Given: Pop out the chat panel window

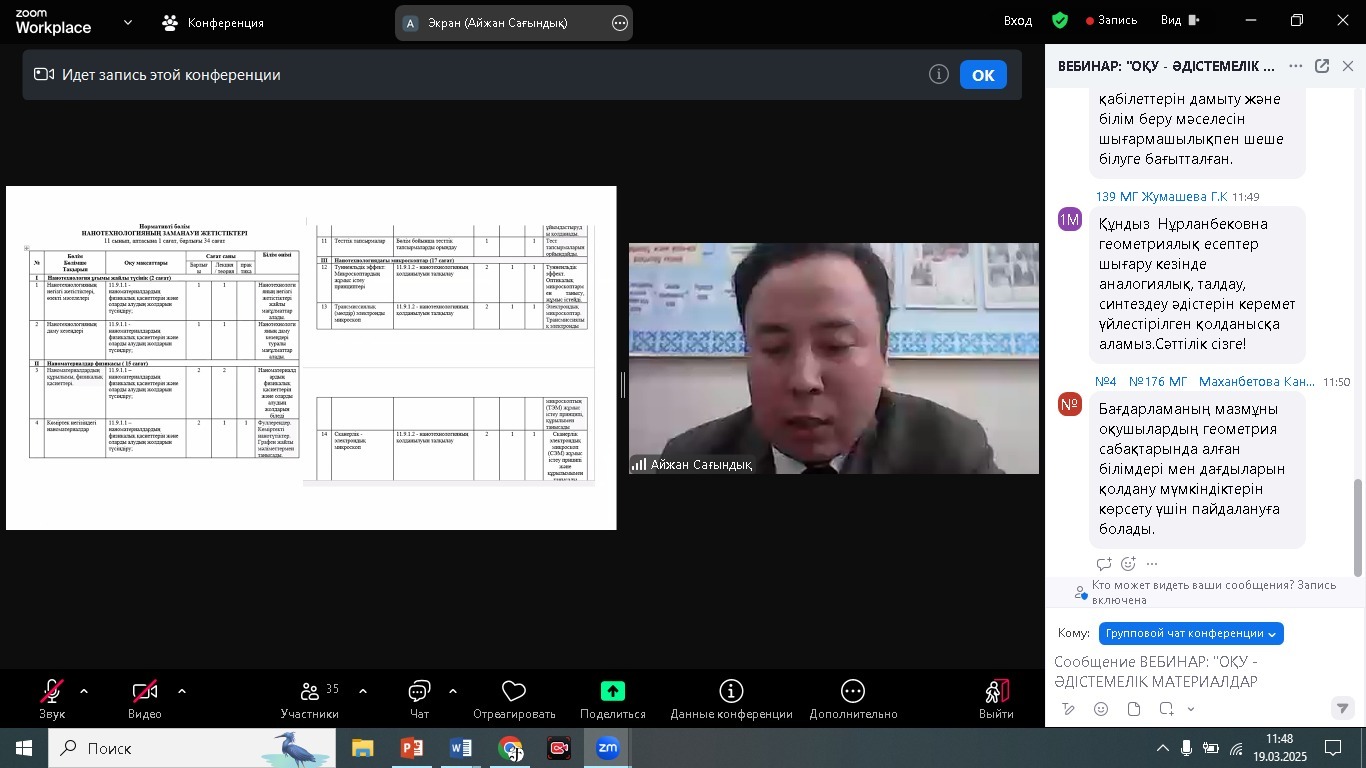Looking at the screenshot, I should [x=1321, y=66].
